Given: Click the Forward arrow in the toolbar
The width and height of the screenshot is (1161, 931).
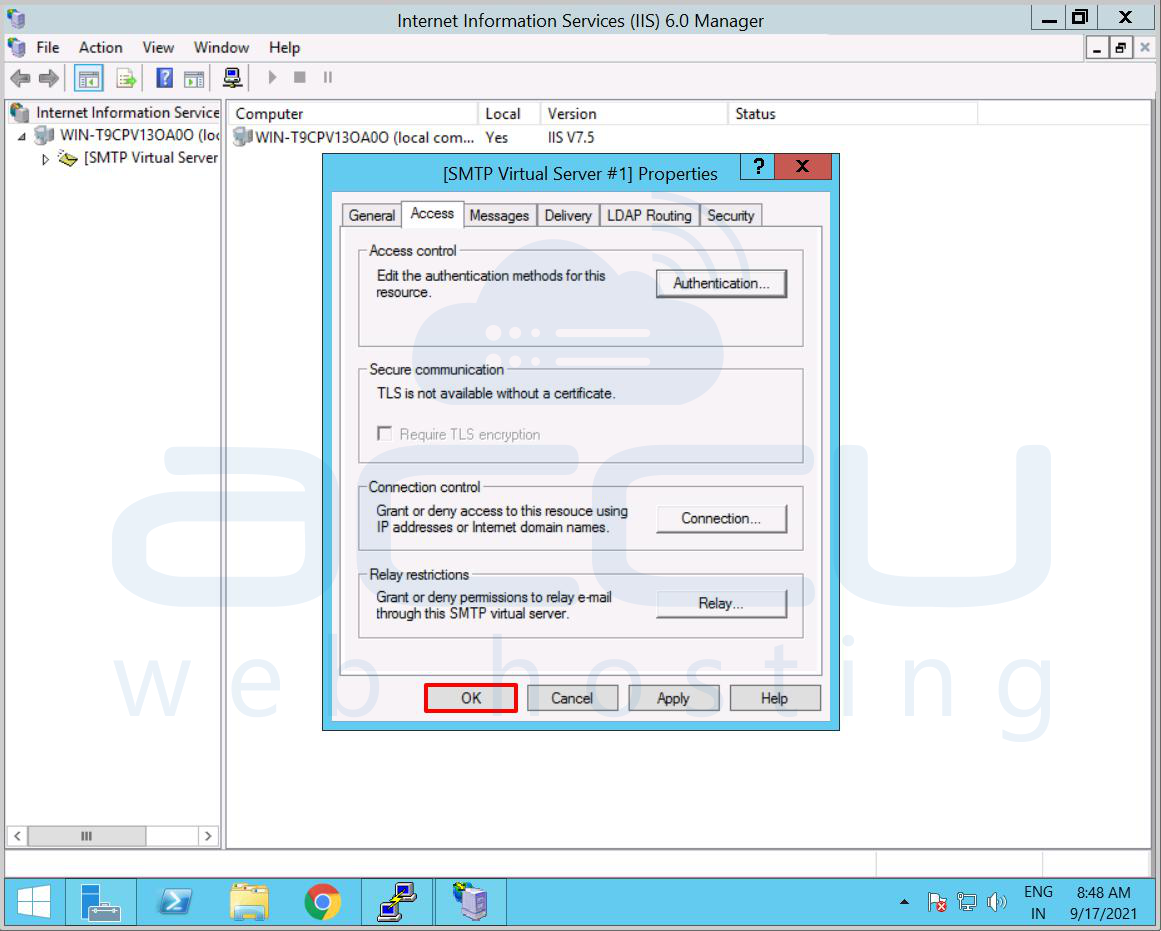Looking at the screenshot, I should [48, 78].
